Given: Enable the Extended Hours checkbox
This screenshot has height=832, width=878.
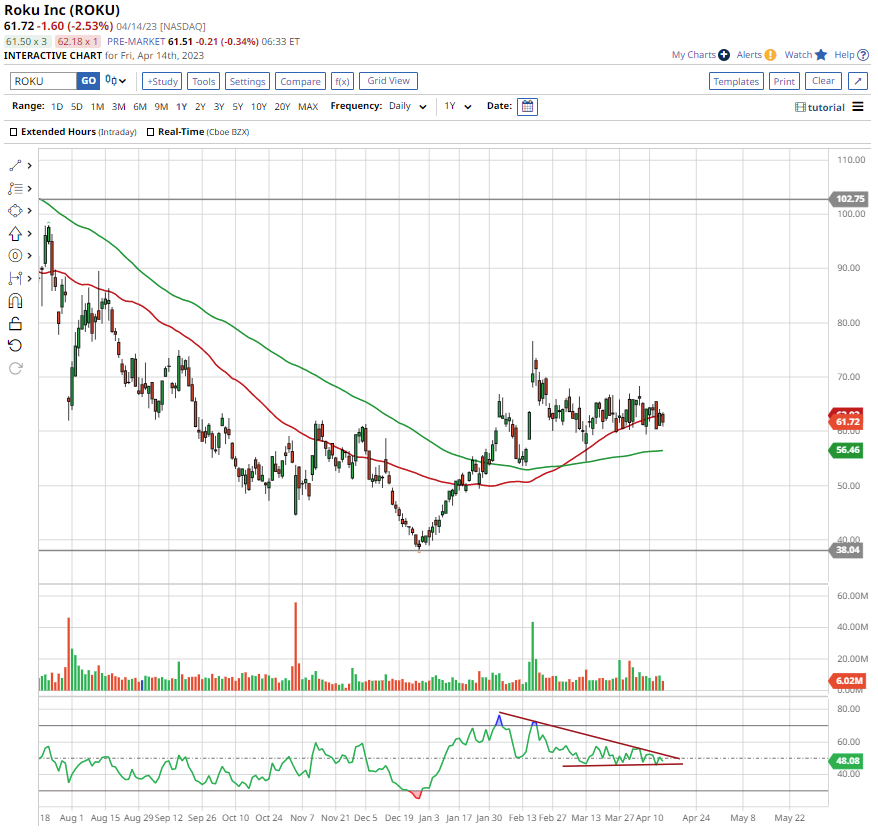Looking at the screenshot, I should coord(13,132).
